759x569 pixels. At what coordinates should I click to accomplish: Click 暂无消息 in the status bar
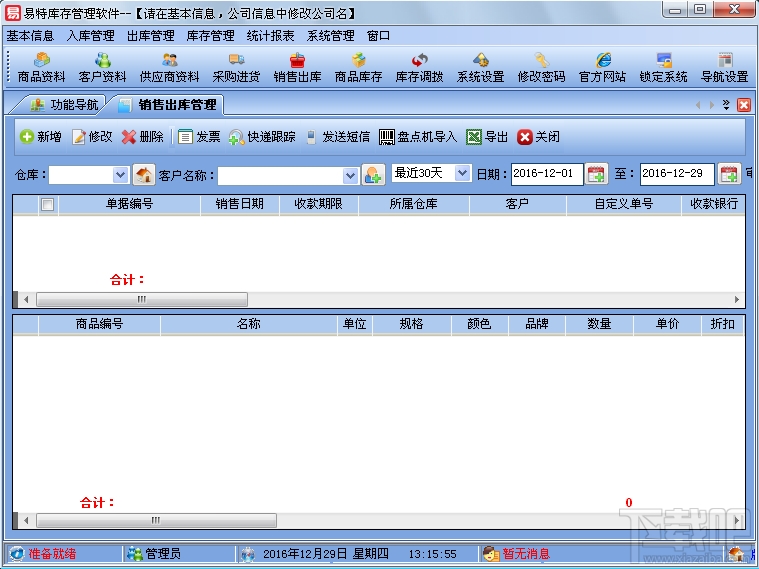(516, 554)
